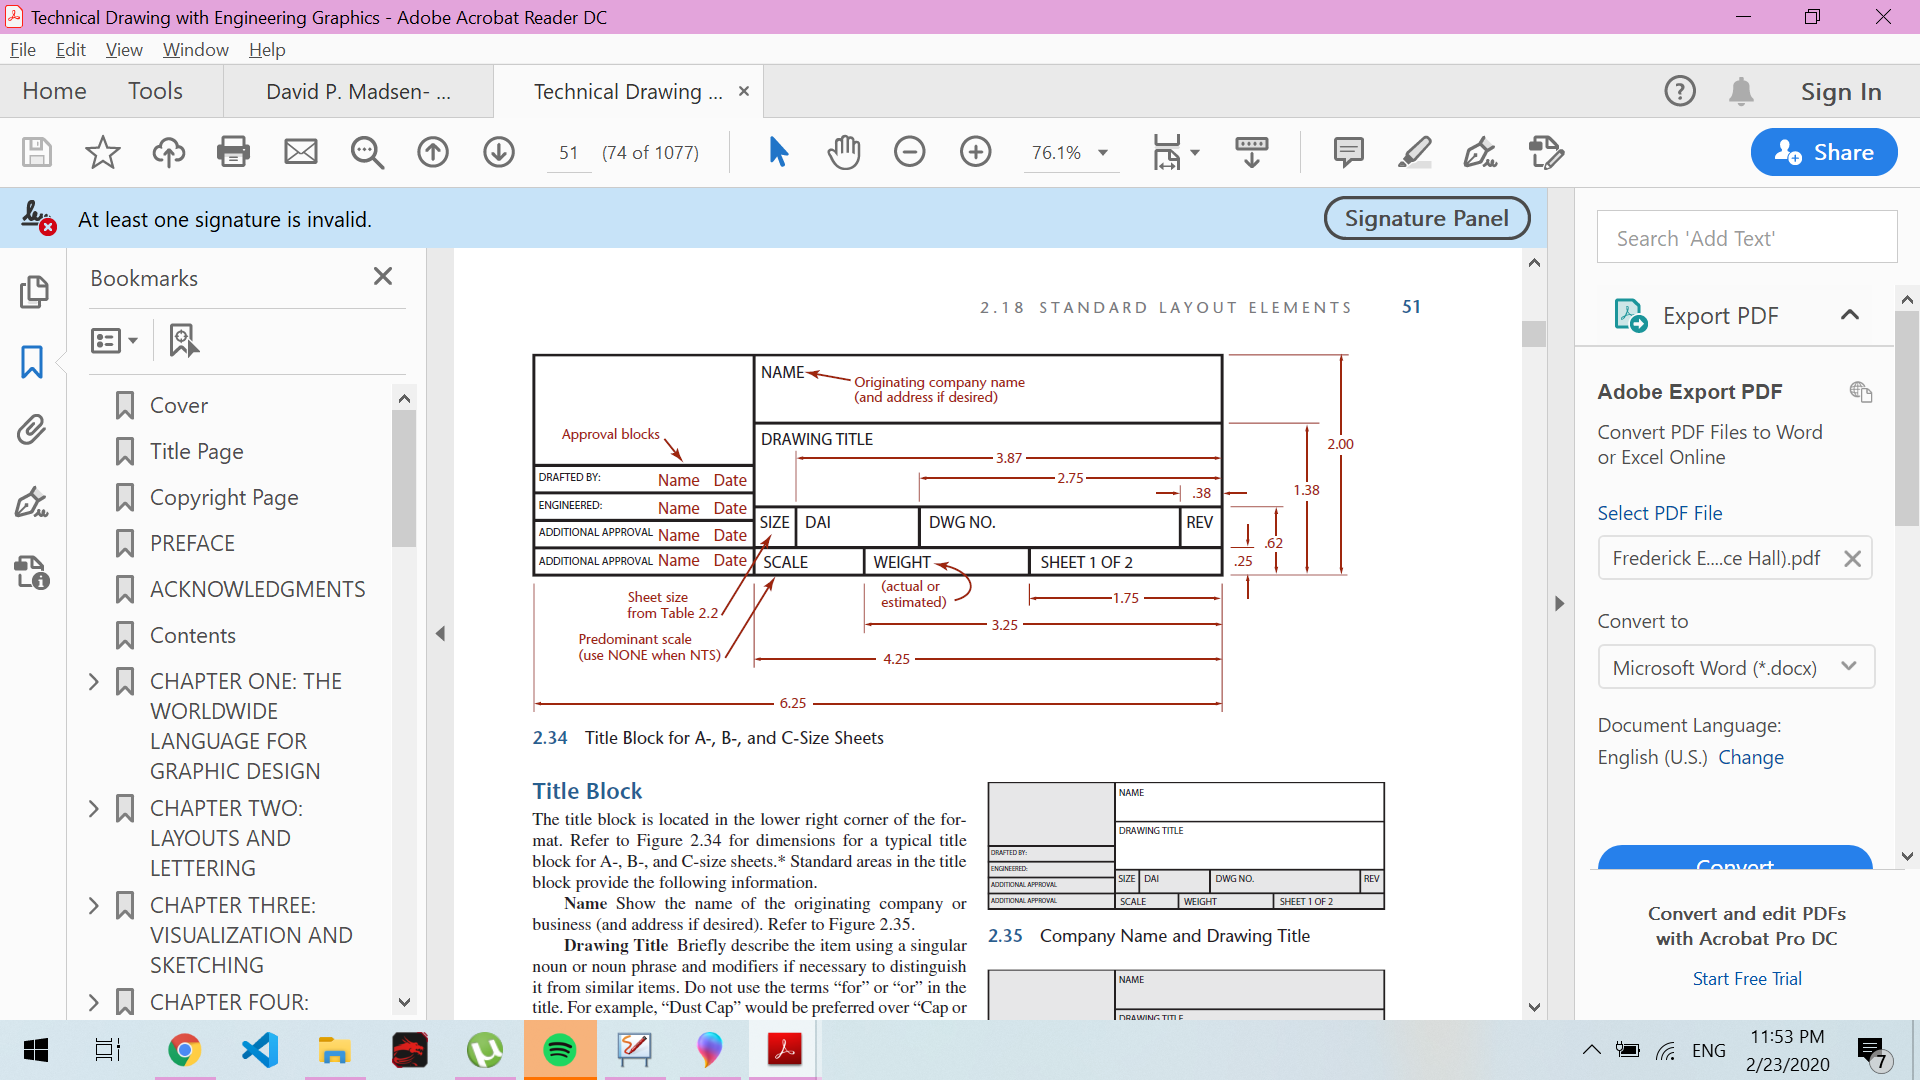Open the Add Comment sticky note tool
This screenshot has width=1920, height=1080.
pos(1348,152)
